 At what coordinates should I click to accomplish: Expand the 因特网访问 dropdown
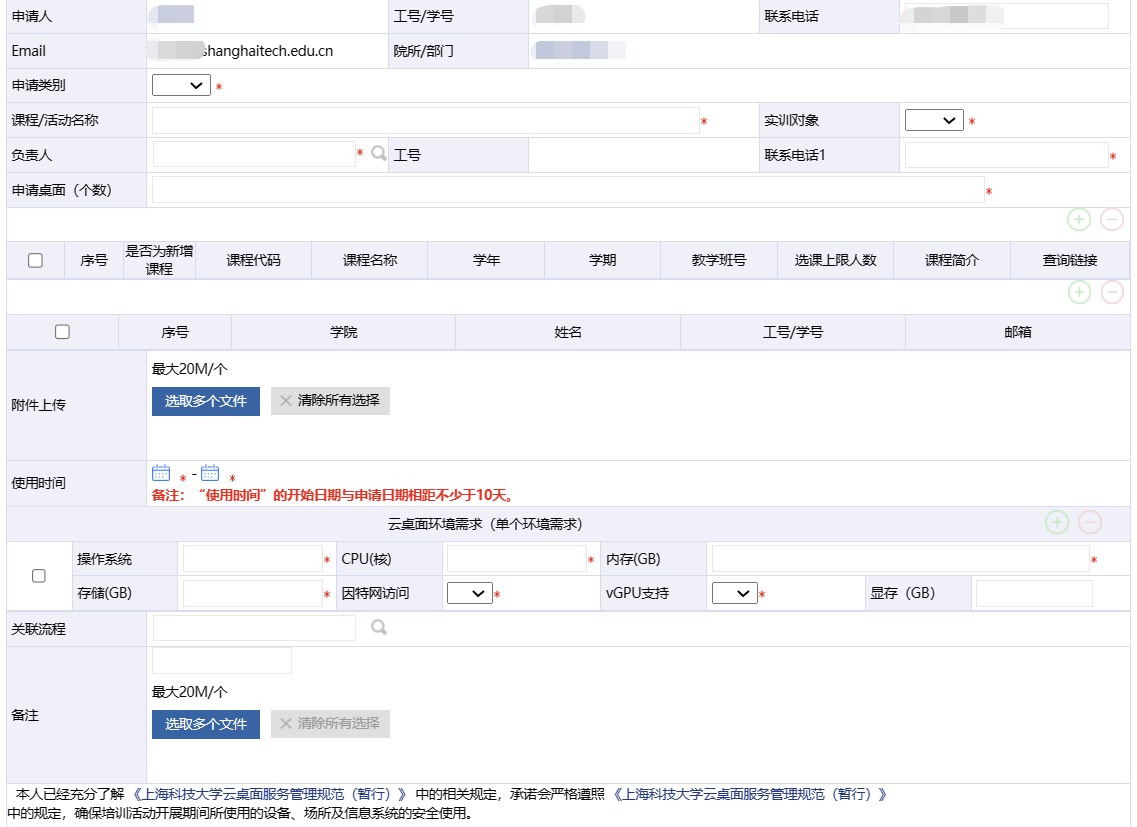point(469,594)
